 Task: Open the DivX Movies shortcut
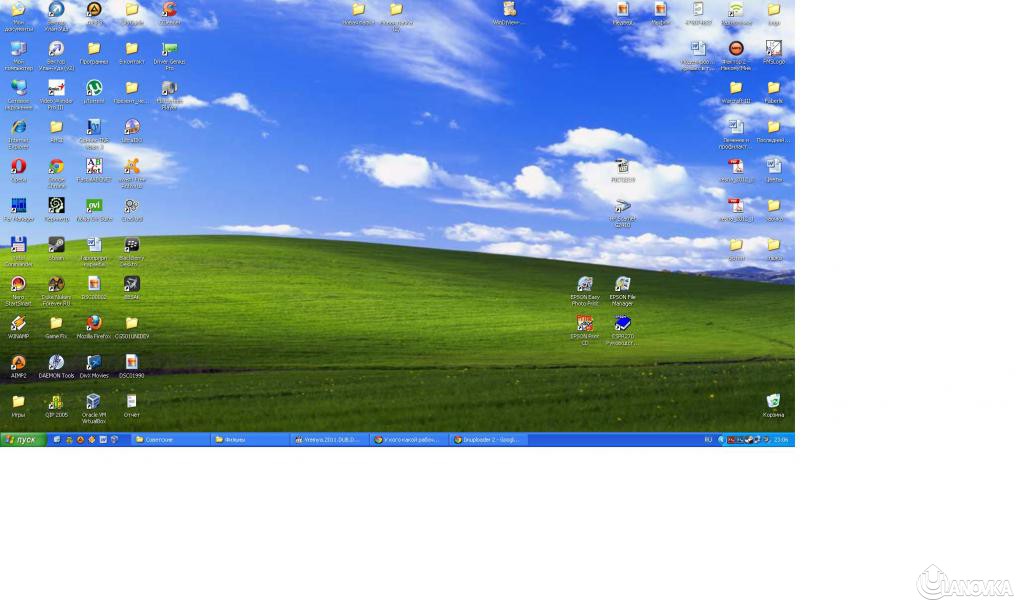[x=94, y=367]
